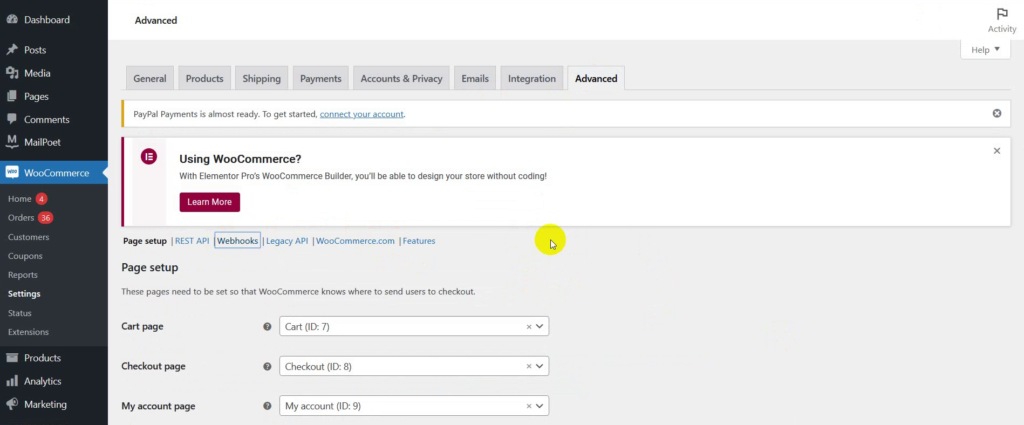The image size is (1024, 425).
Task: Open WooCommerce Home submenu item
Action: [20, 198]
